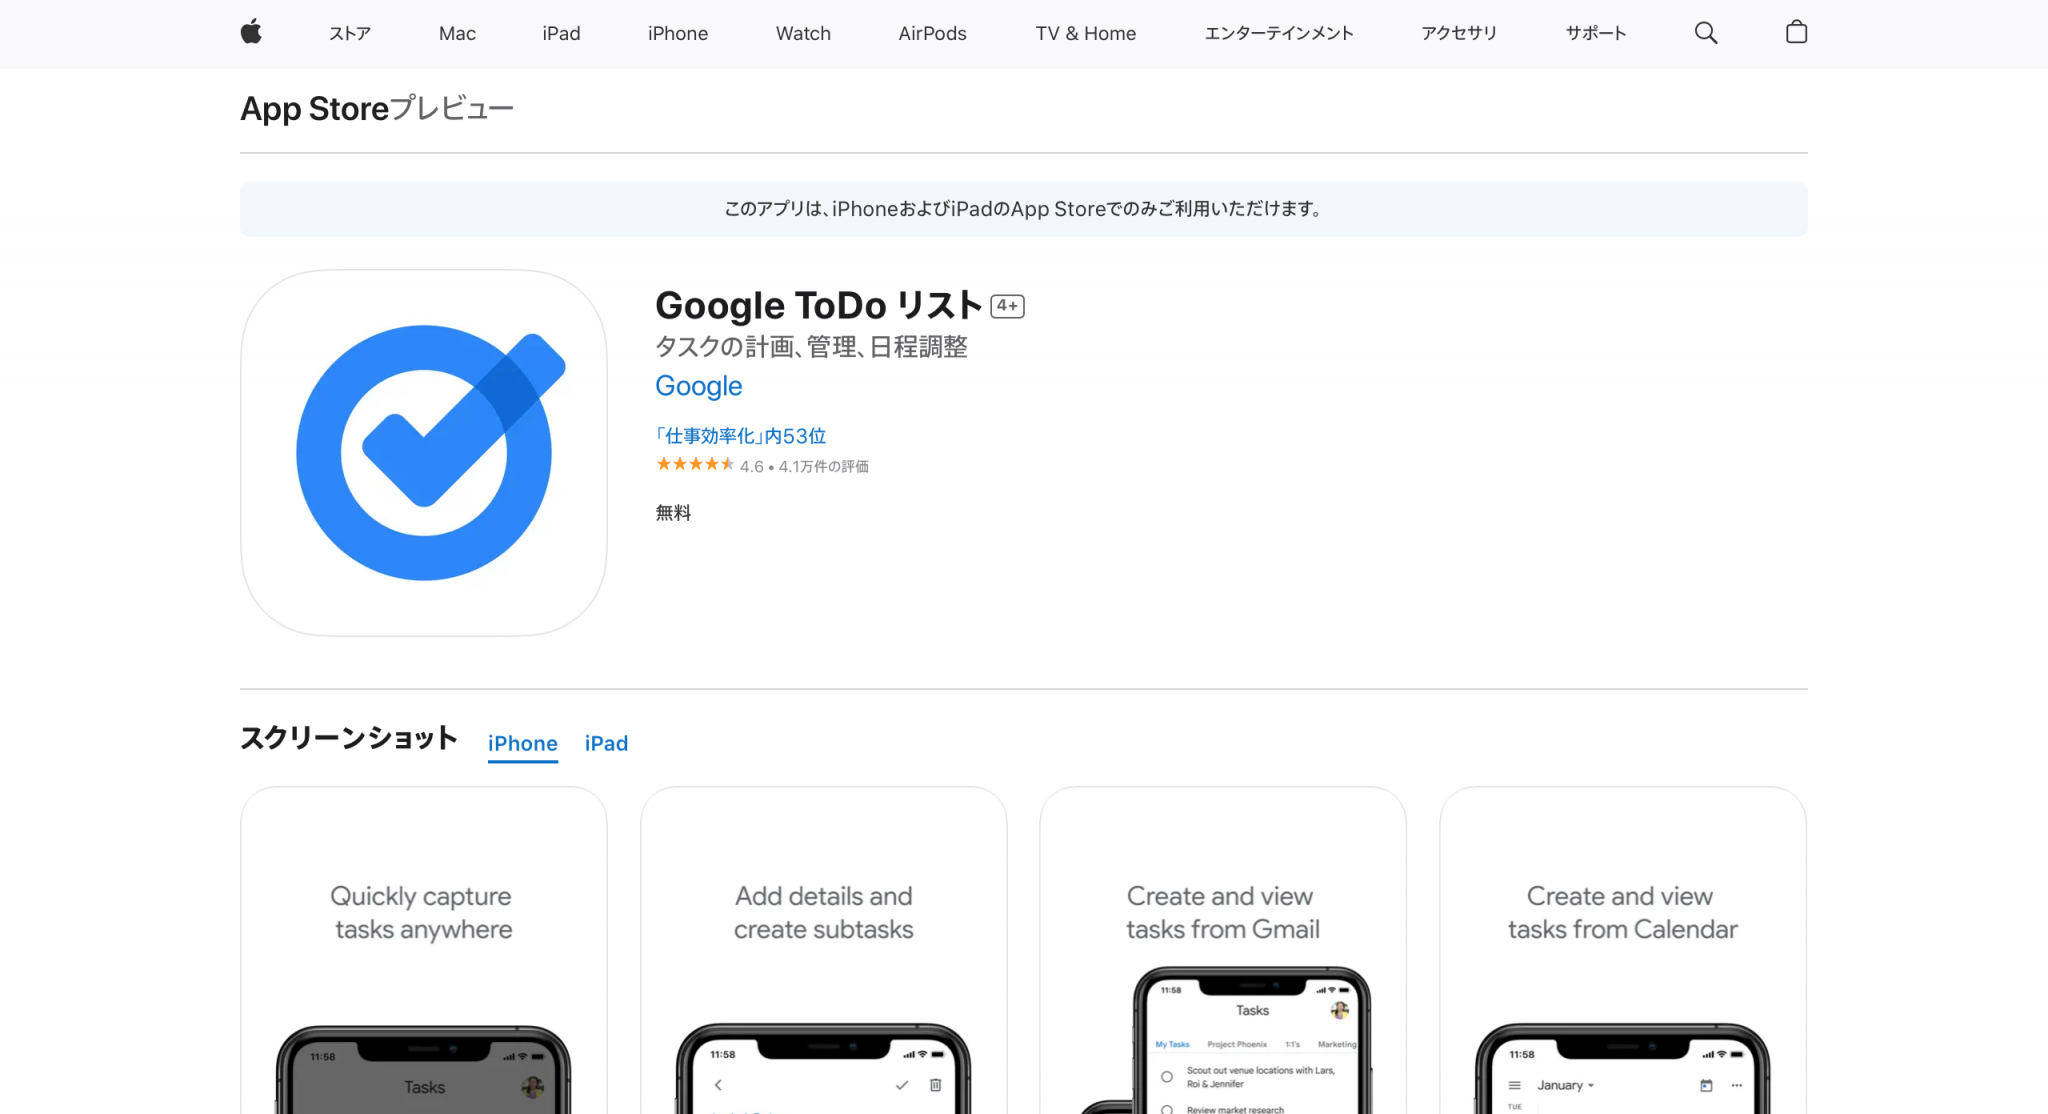Open the shopping bag icon

point(1796,33)
